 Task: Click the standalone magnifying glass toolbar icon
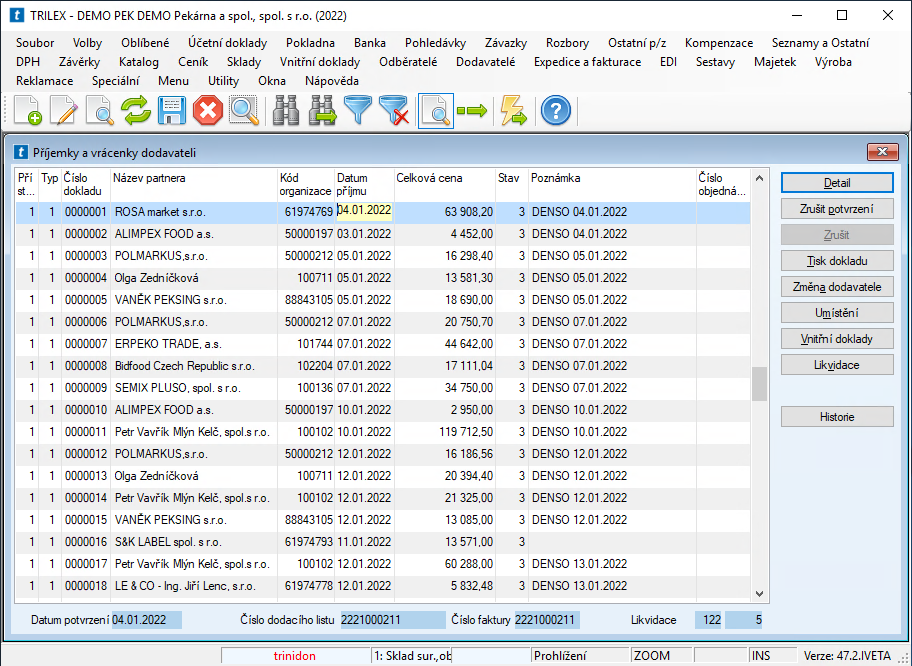(x=244, y=110)
